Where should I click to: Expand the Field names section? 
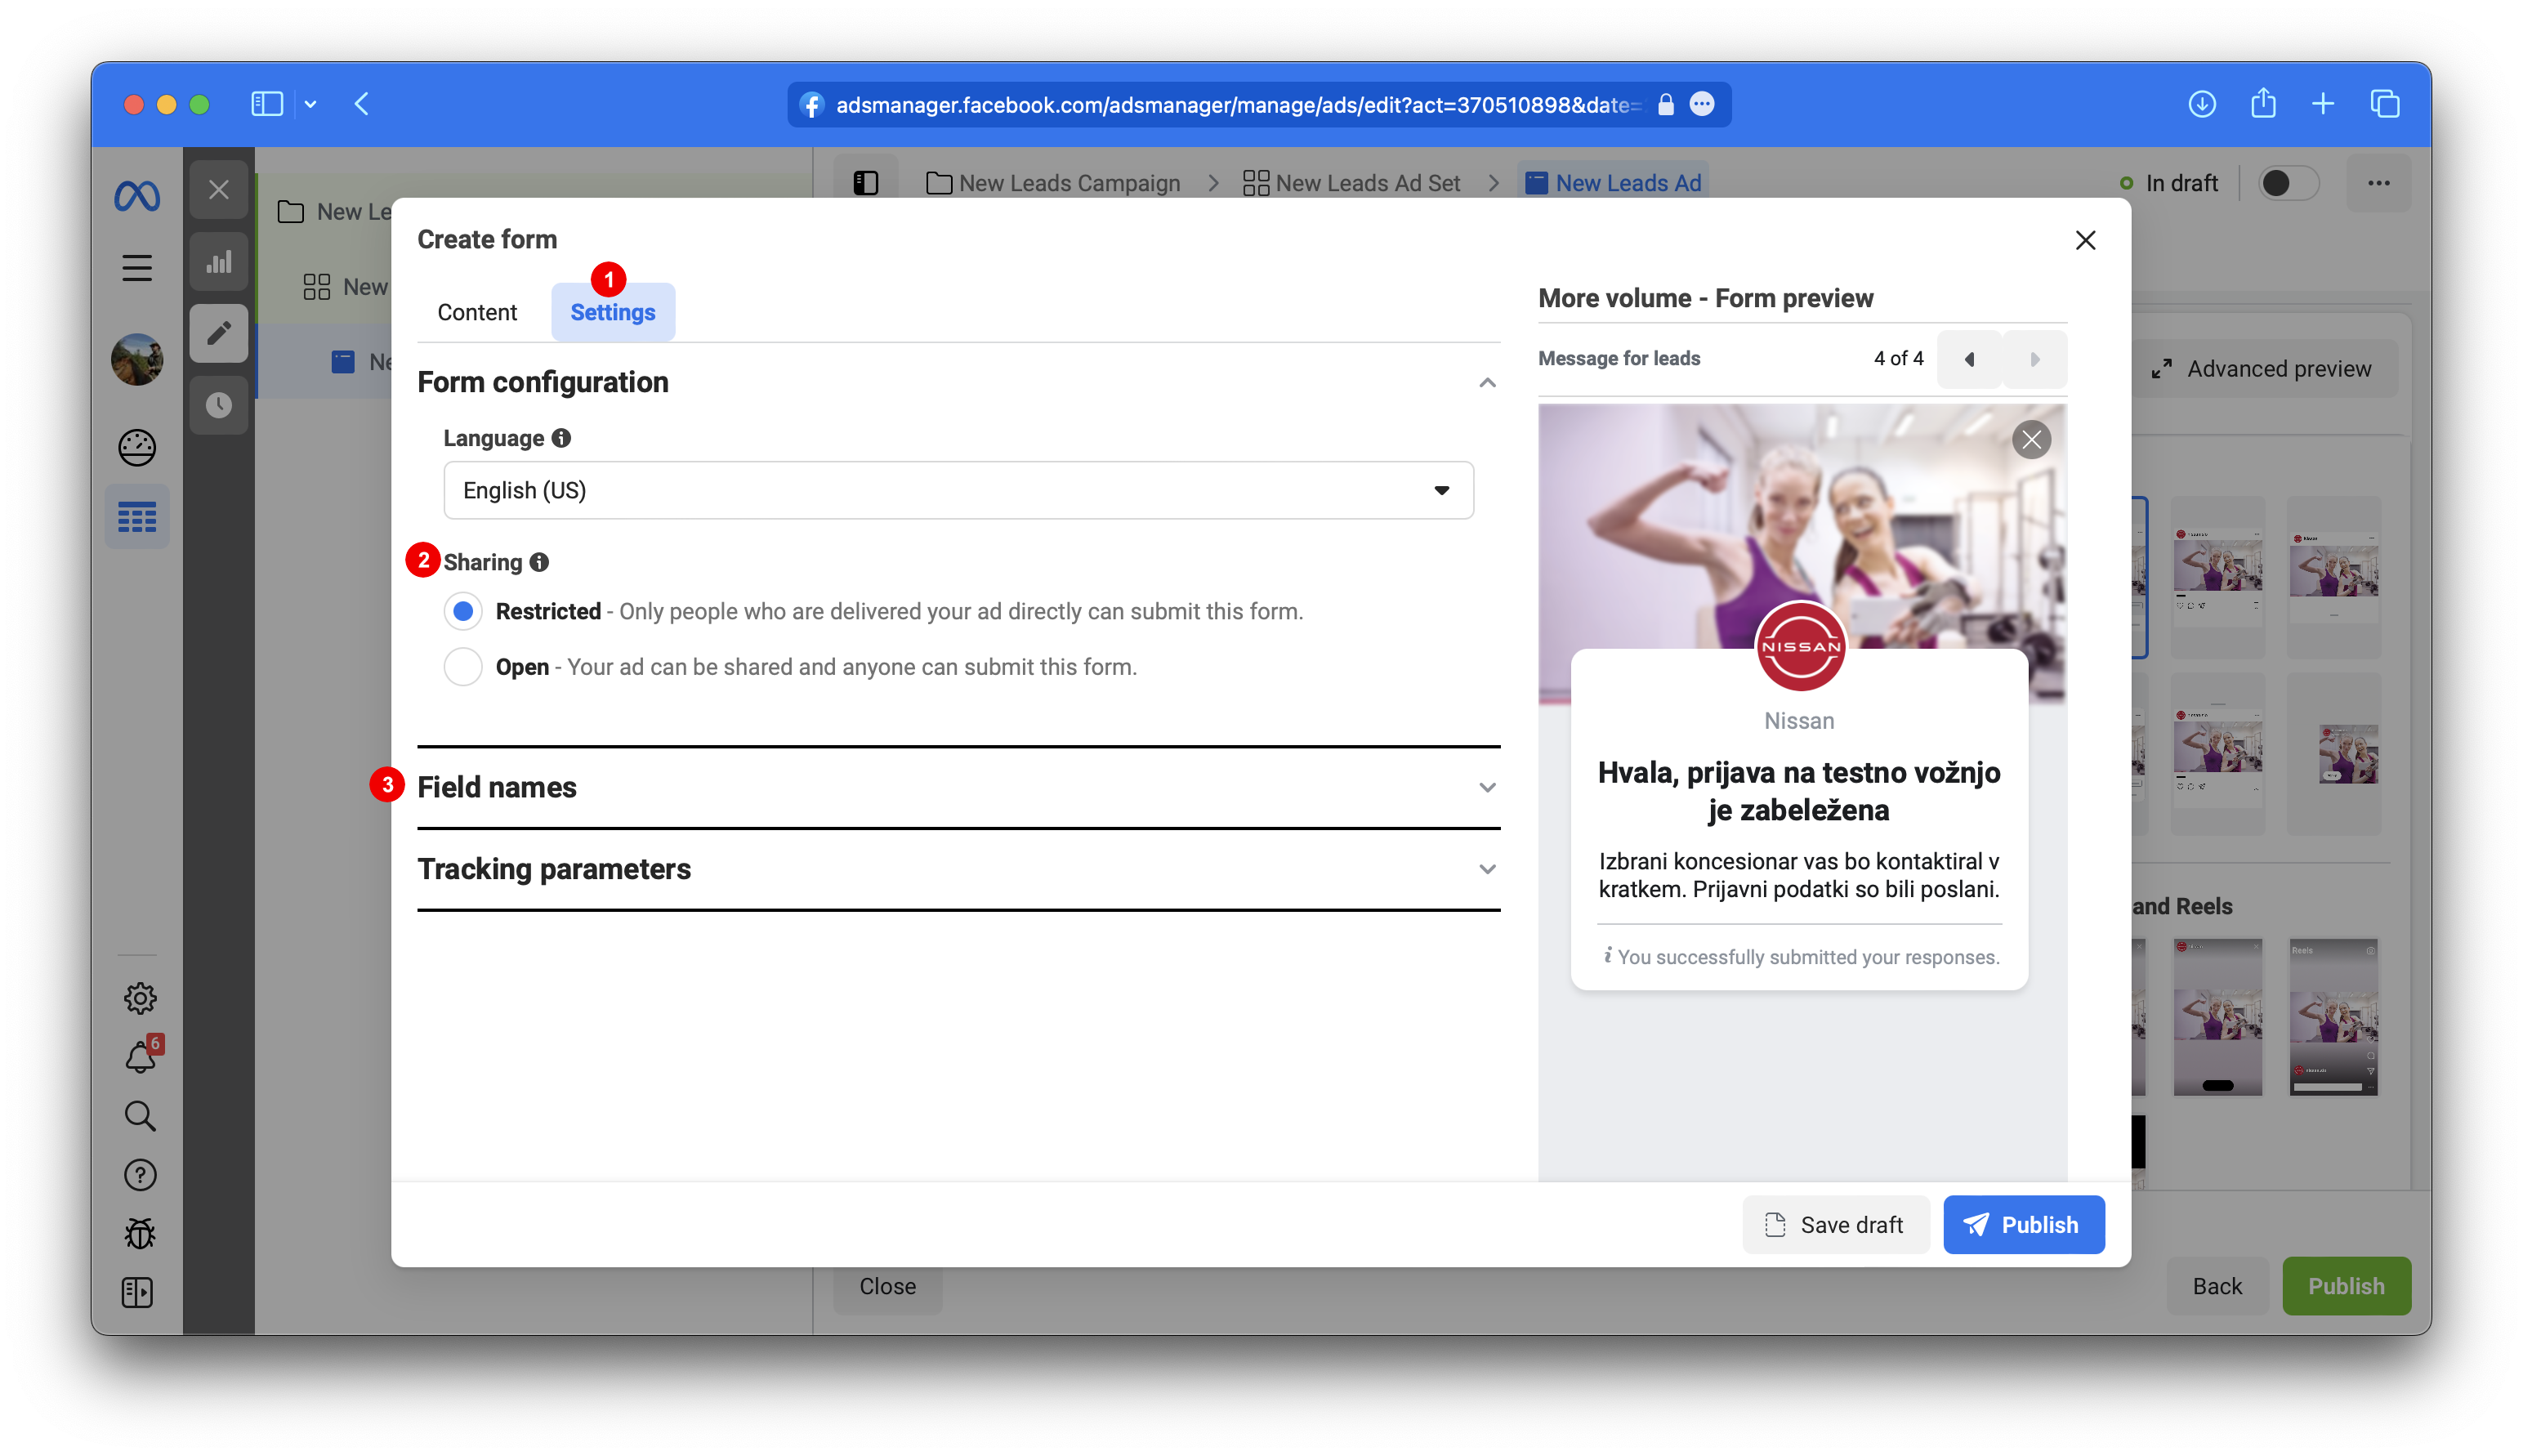pos(957,788)
